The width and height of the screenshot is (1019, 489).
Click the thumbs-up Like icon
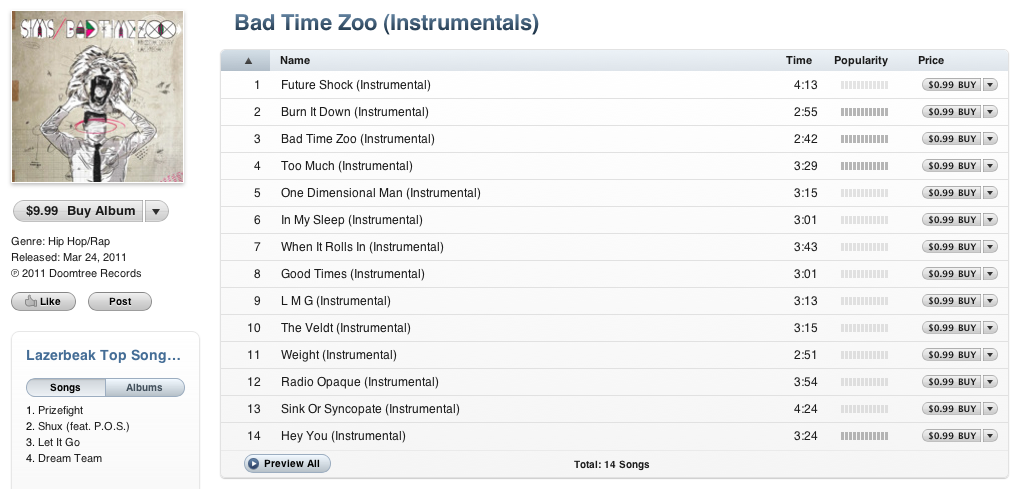pos(31,302)
